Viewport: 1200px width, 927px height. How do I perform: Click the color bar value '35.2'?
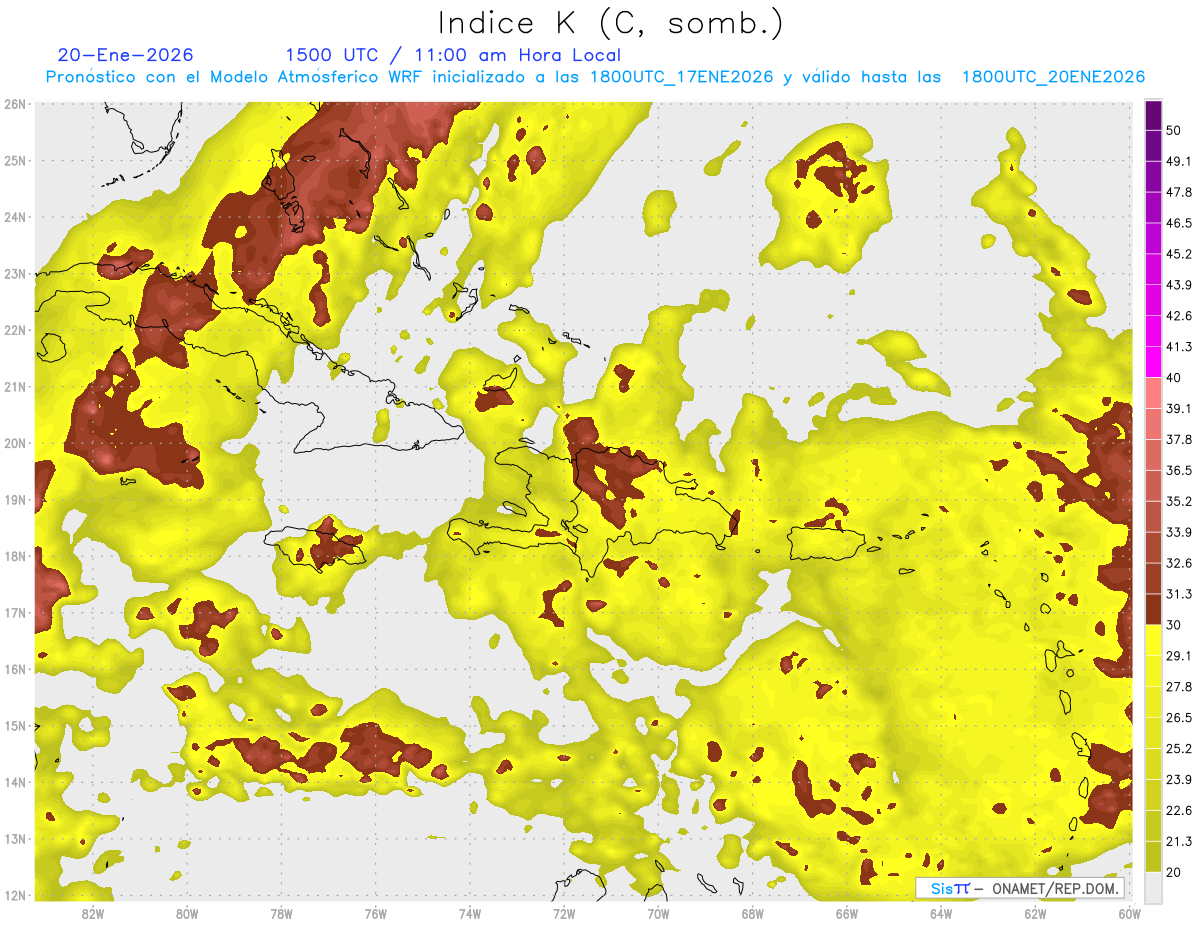[x=1179, y=501]
